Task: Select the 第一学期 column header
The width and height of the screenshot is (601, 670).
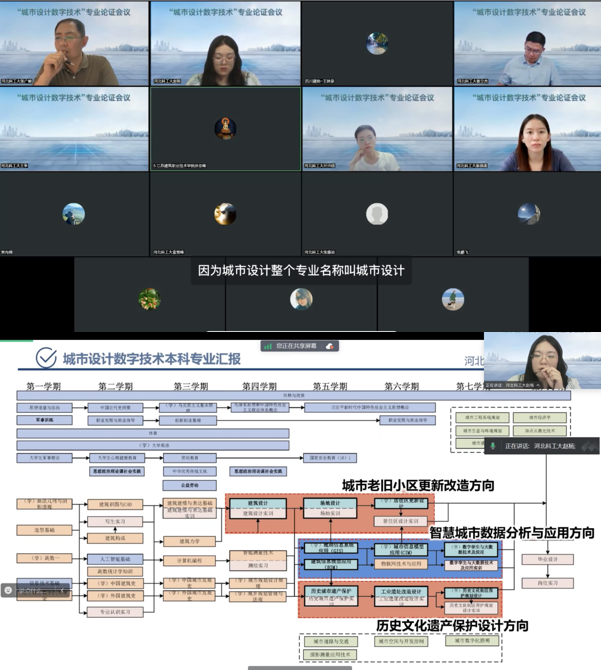Action: click(46, 386)
